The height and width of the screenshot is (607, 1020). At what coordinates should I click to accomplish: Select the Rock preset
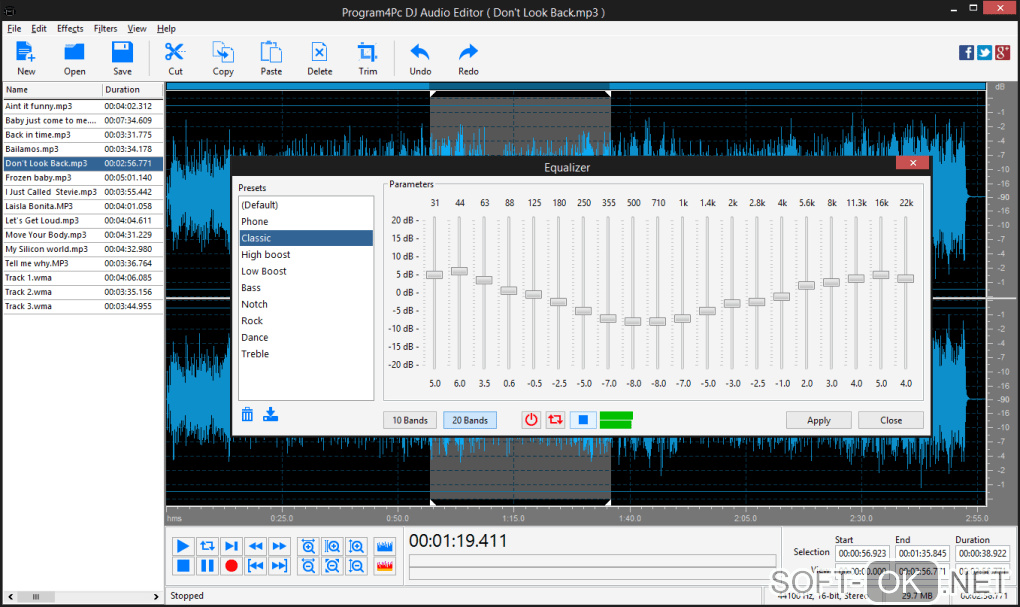point(252,321)
